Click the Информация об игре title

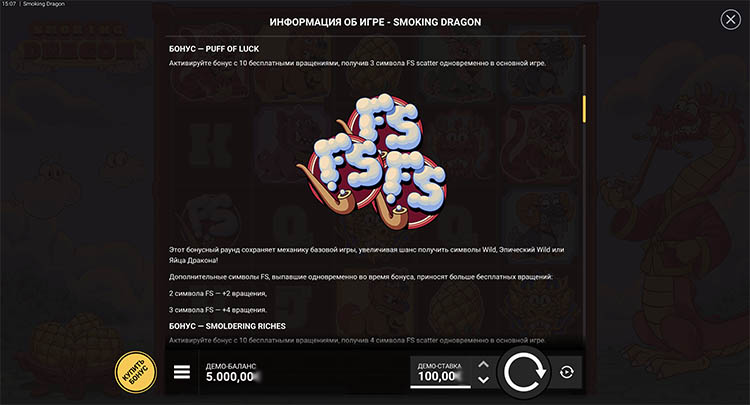[327, 22]
